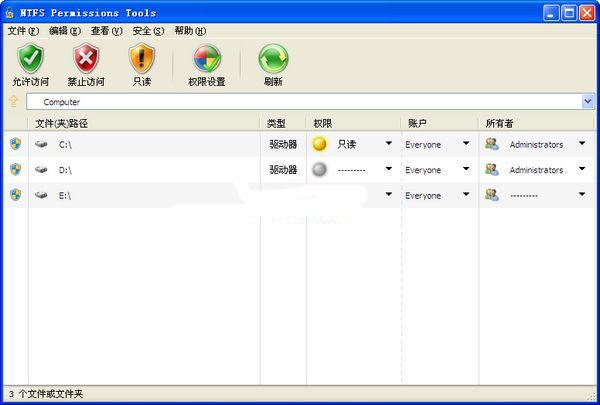Viewport: 600px width, 405px height.
Task: Close the NTFS Permissions Tools window
Action: [x=587, y=13]
